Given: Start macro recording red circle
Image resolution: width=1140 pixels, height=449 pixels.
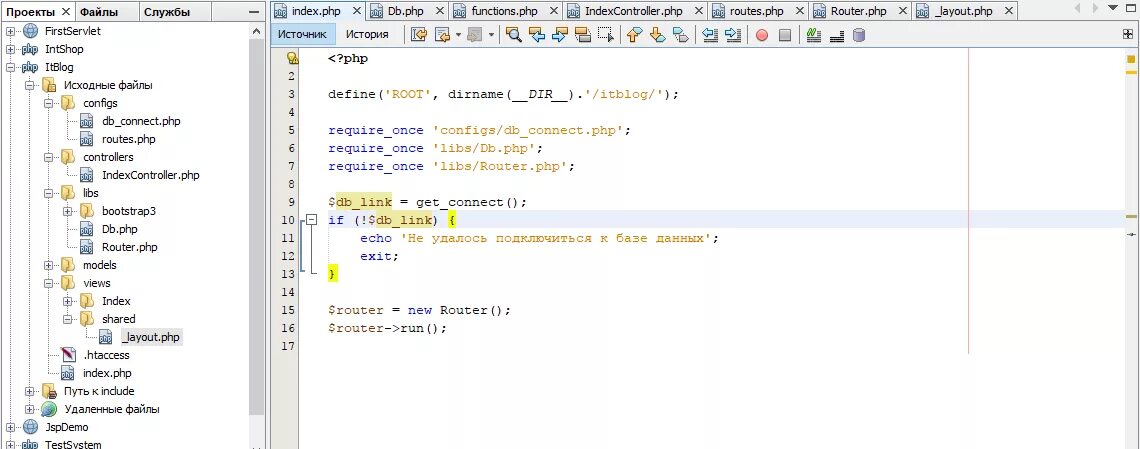Looking at the screenshot, I should pyautogui.click(x=762, y=34).
